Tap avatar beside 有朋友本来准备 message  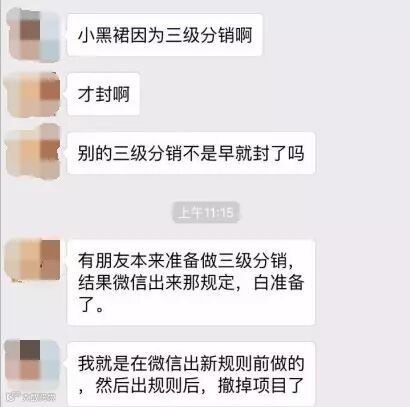tap(33, 260)
